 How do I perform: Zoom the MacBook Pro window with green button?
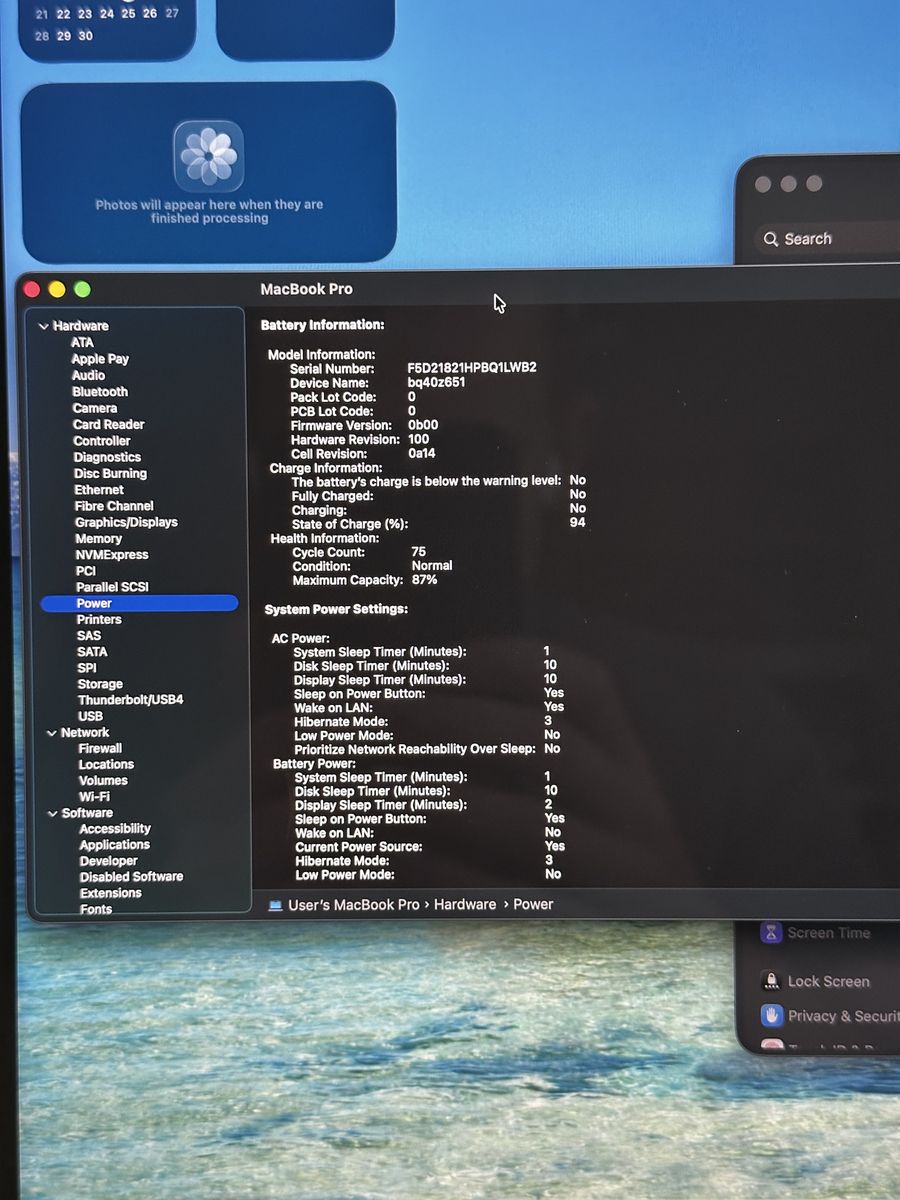coord(83,290)
